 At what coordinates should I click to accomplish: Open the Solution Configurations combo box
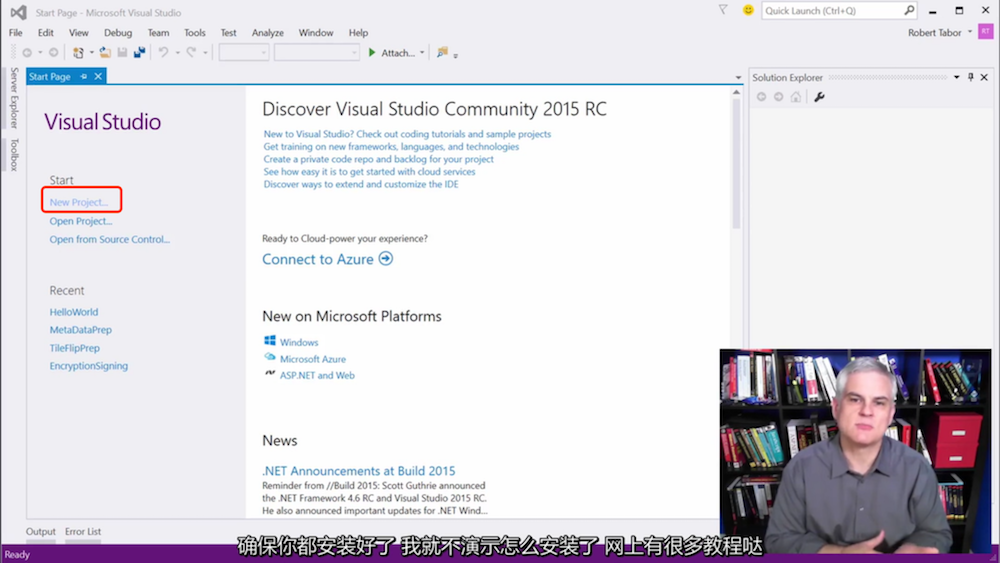244,53
